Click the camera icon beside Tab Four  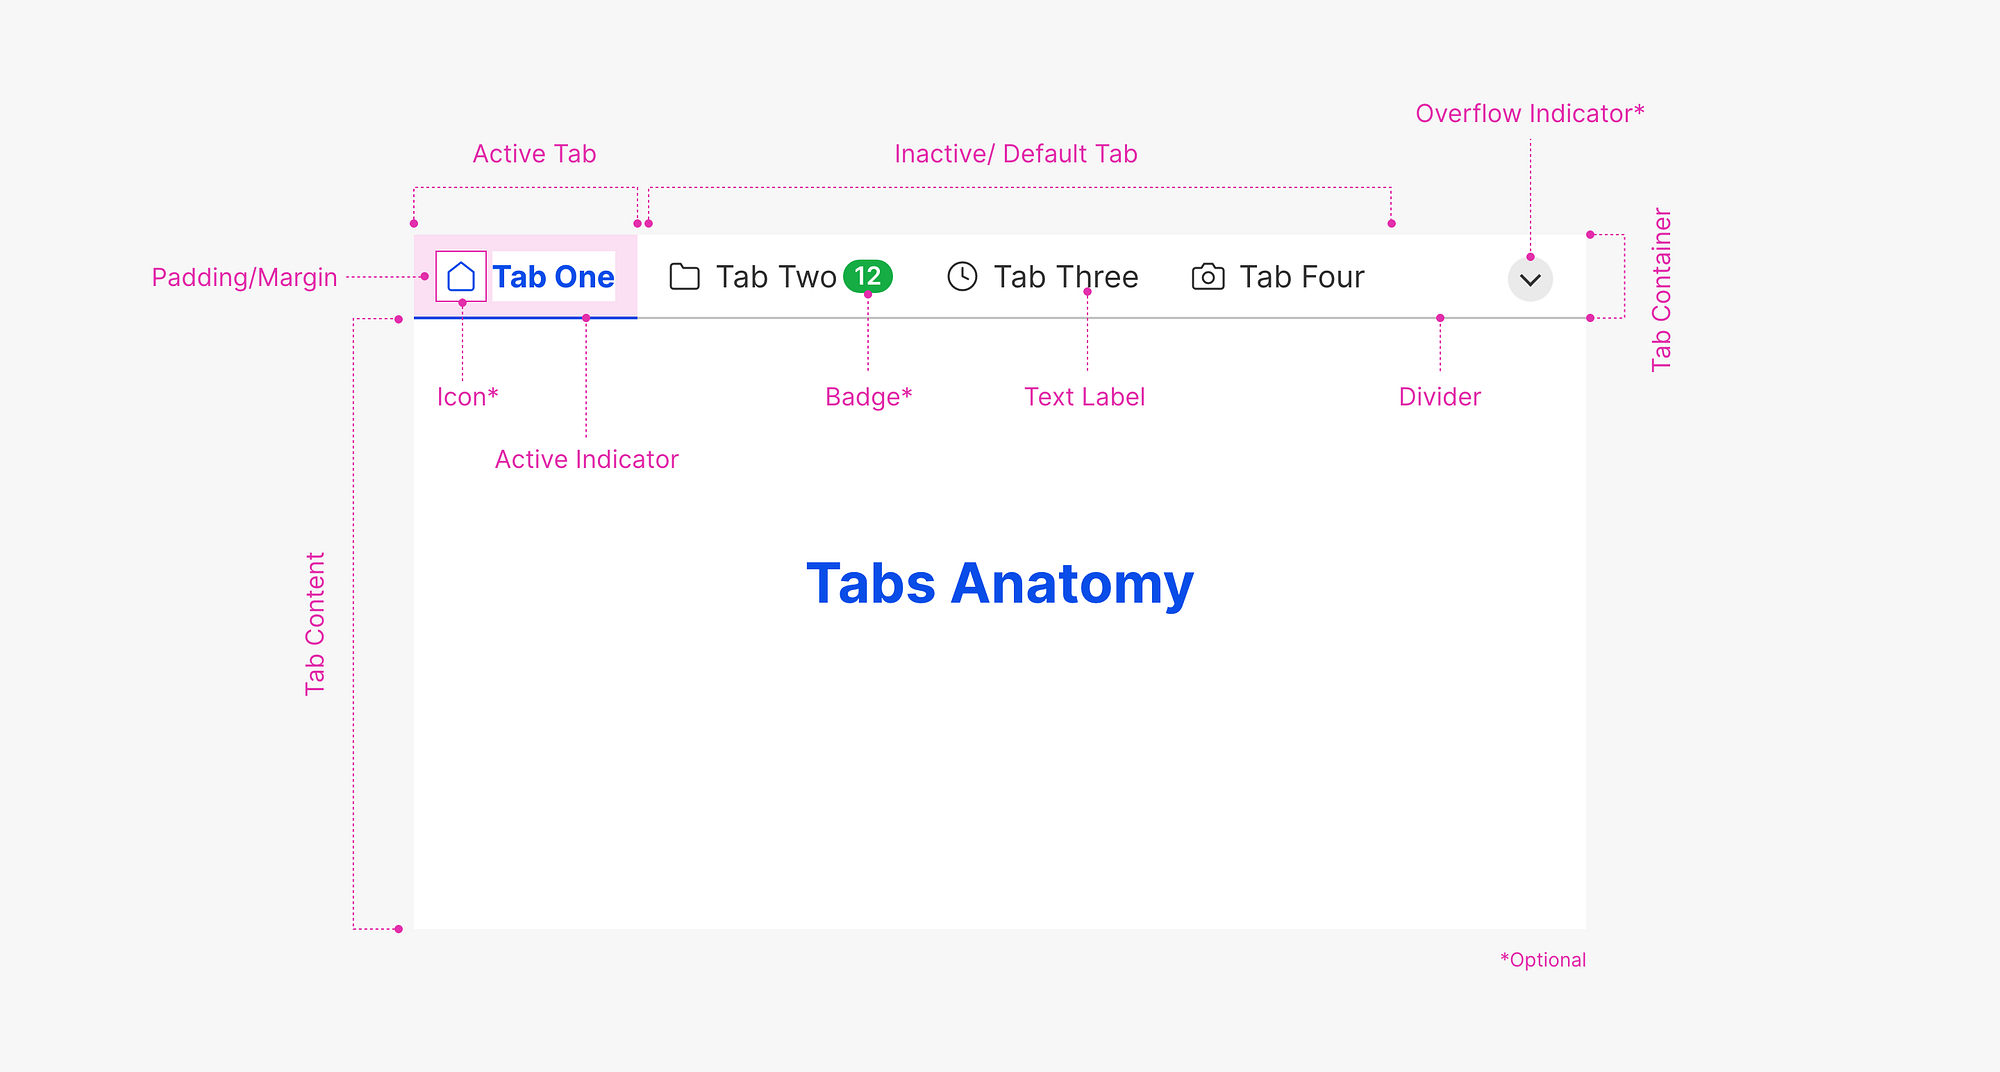pyautogui.click(x=1208, y=276)
